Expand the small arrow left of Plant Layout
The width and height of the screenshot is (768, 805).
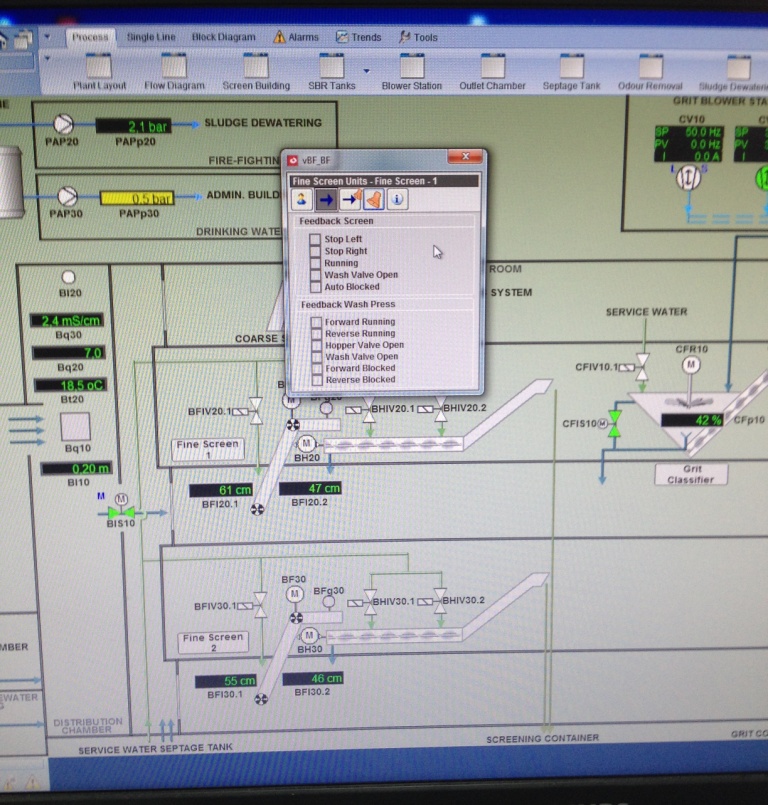coord(47,58)
